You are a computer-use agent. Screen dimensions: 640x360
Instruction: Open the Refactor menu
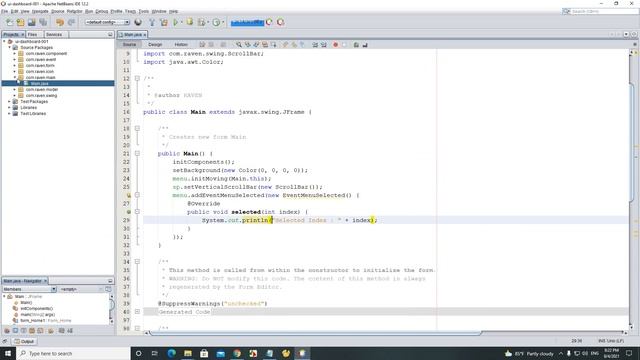point(74,11)
